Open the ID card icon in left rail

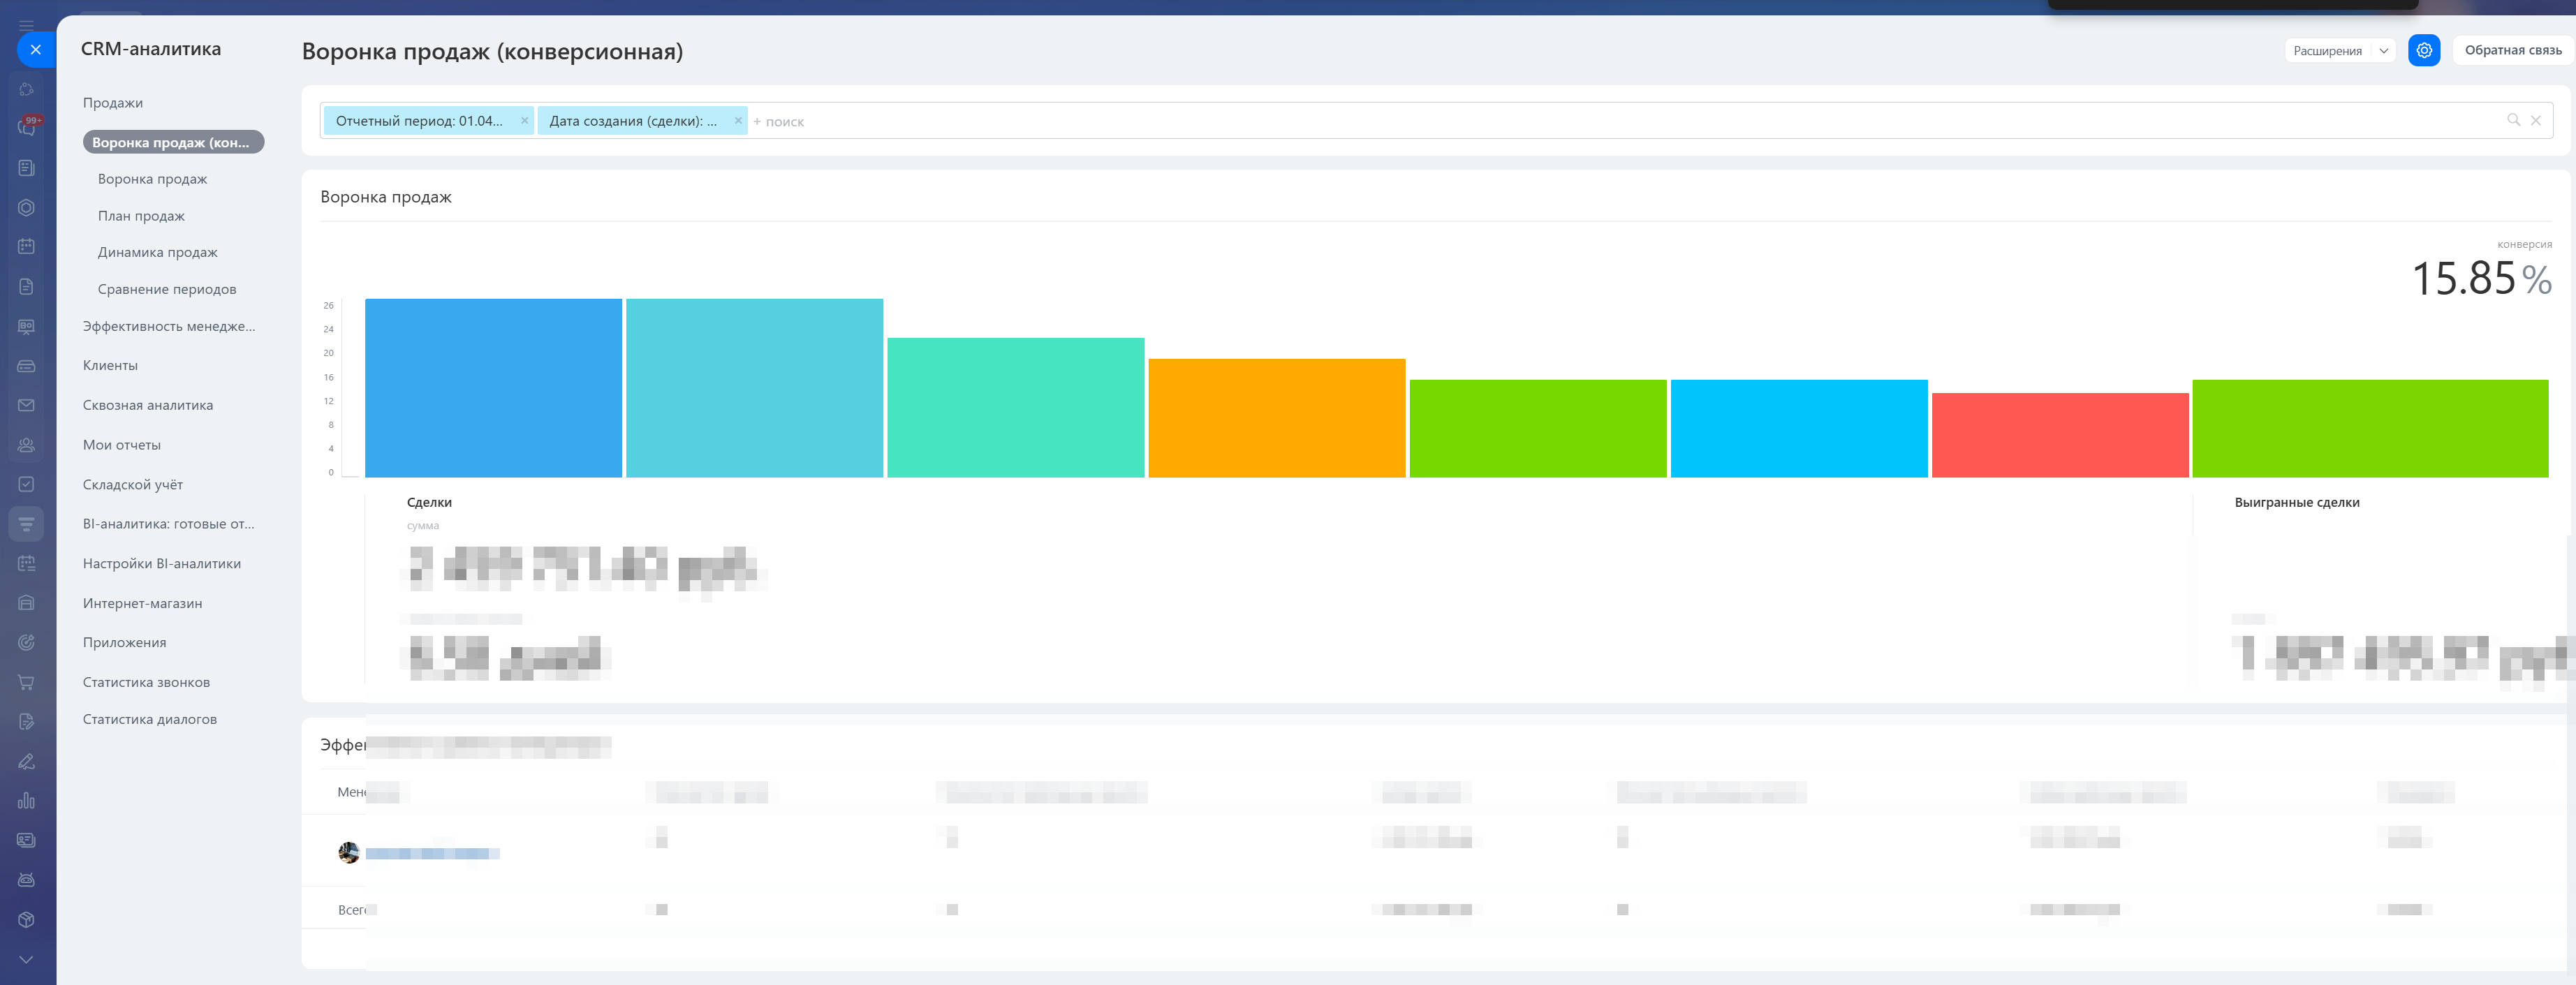click(x=26, y=840)
